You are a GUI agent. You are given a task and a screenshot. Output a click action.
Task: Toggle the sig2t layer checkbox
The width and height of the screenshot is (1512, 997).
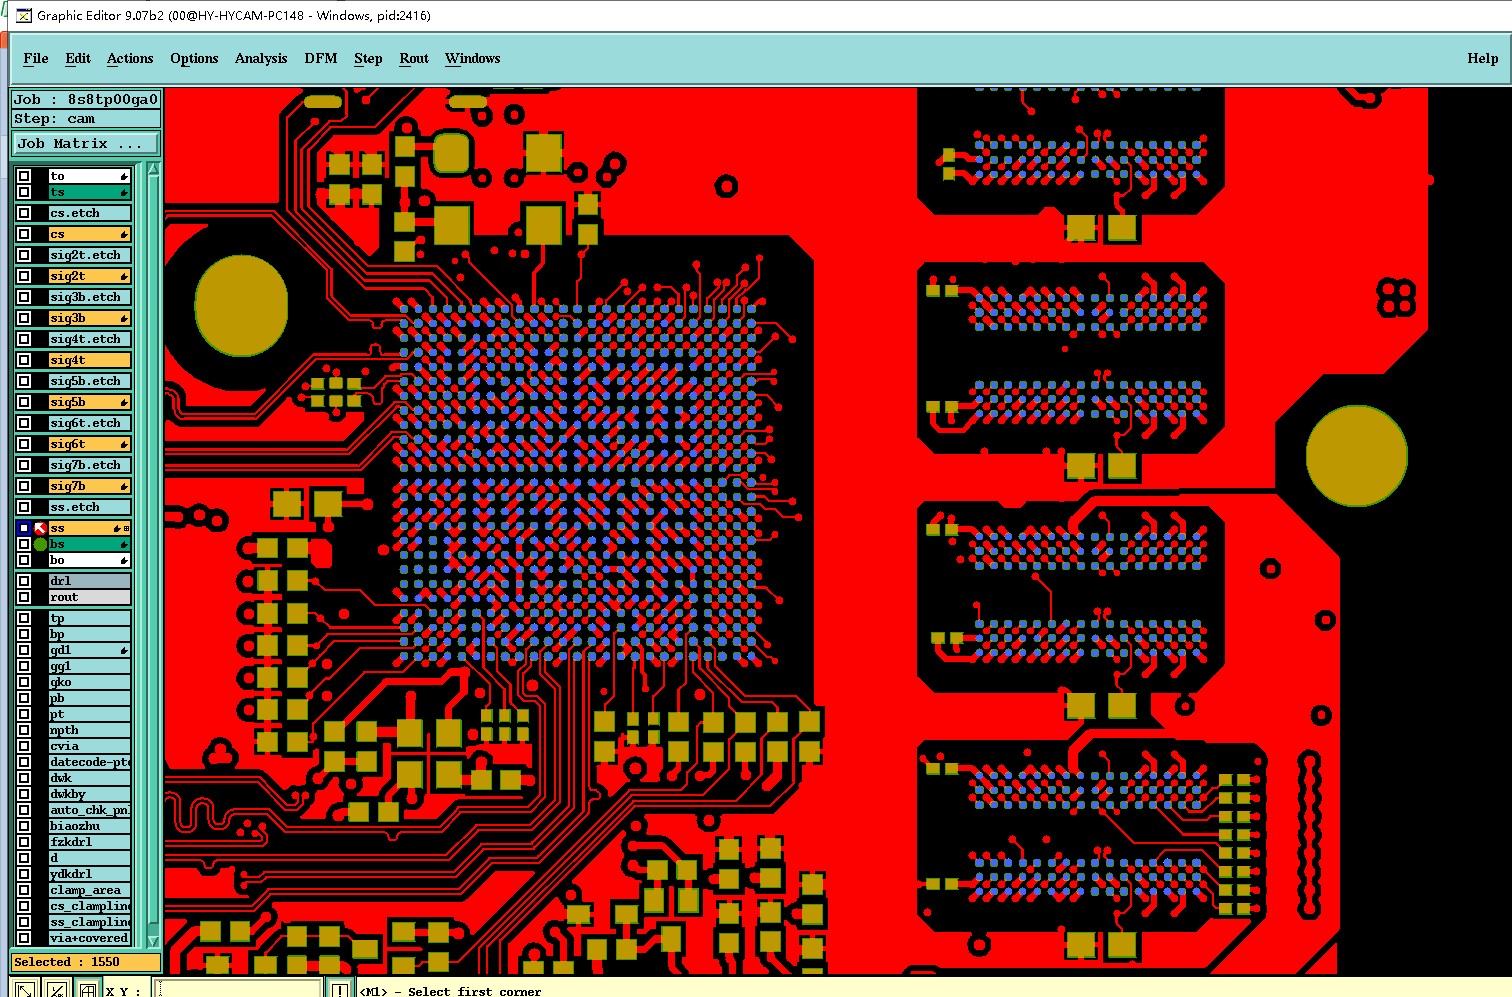(24, 276)
